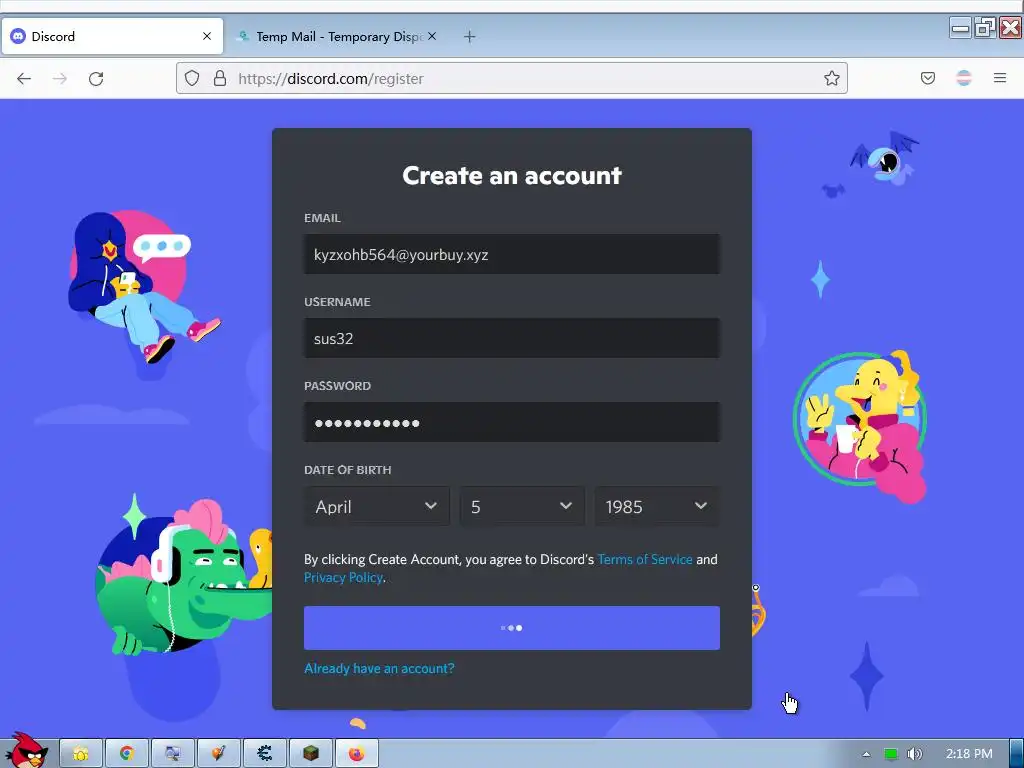Switch to the Discord tab

click(112, 37)
